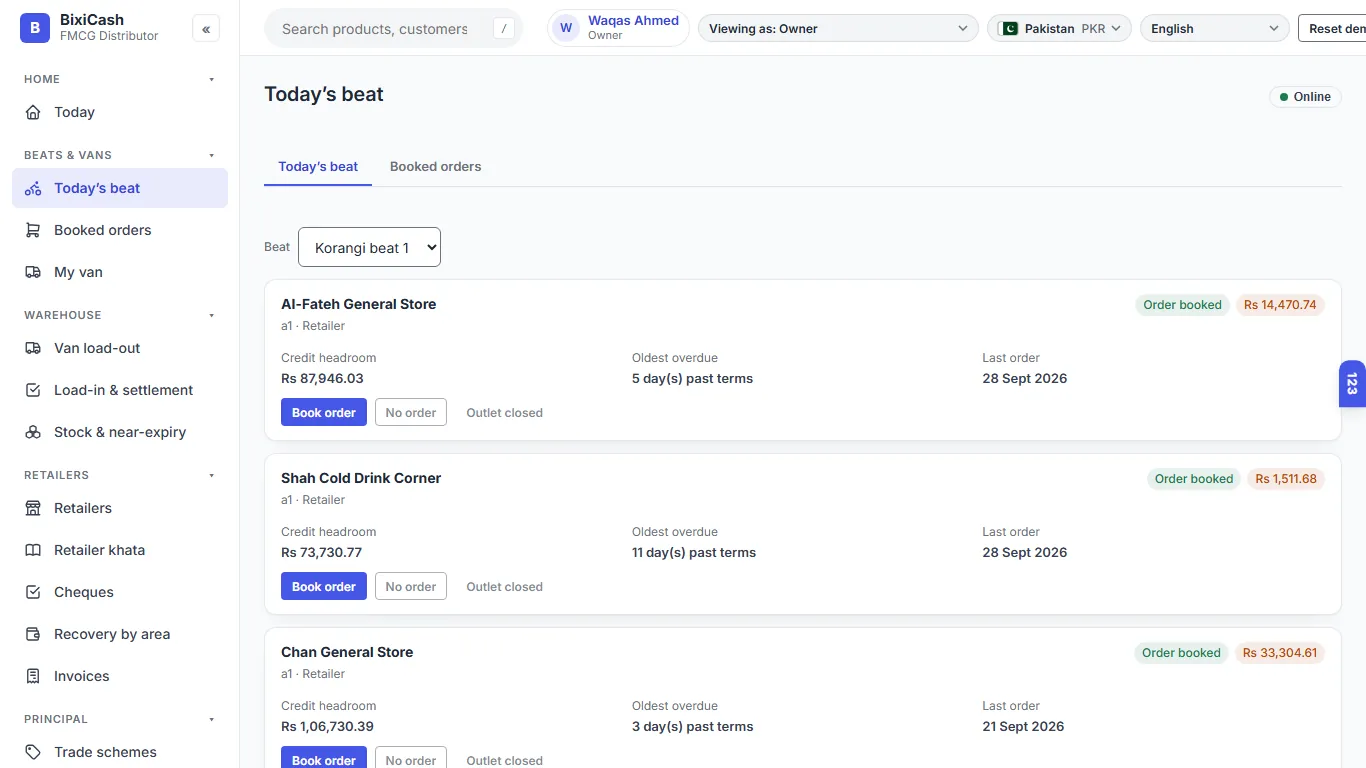Click the Today home icon
This screenshot has width=1366, height=768.
(33, 112)
